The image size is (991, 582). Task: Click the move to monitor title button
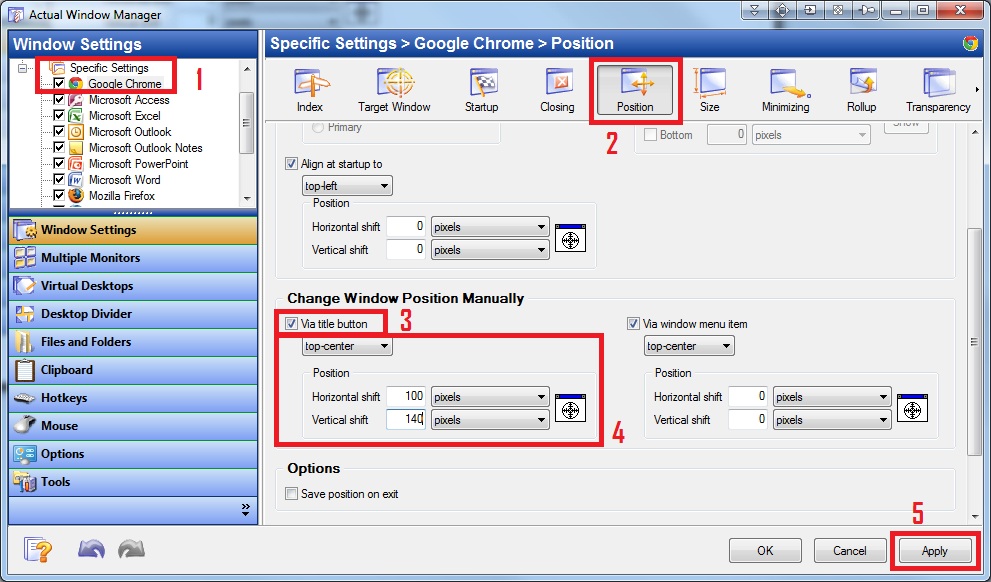[x=810, y=11]
